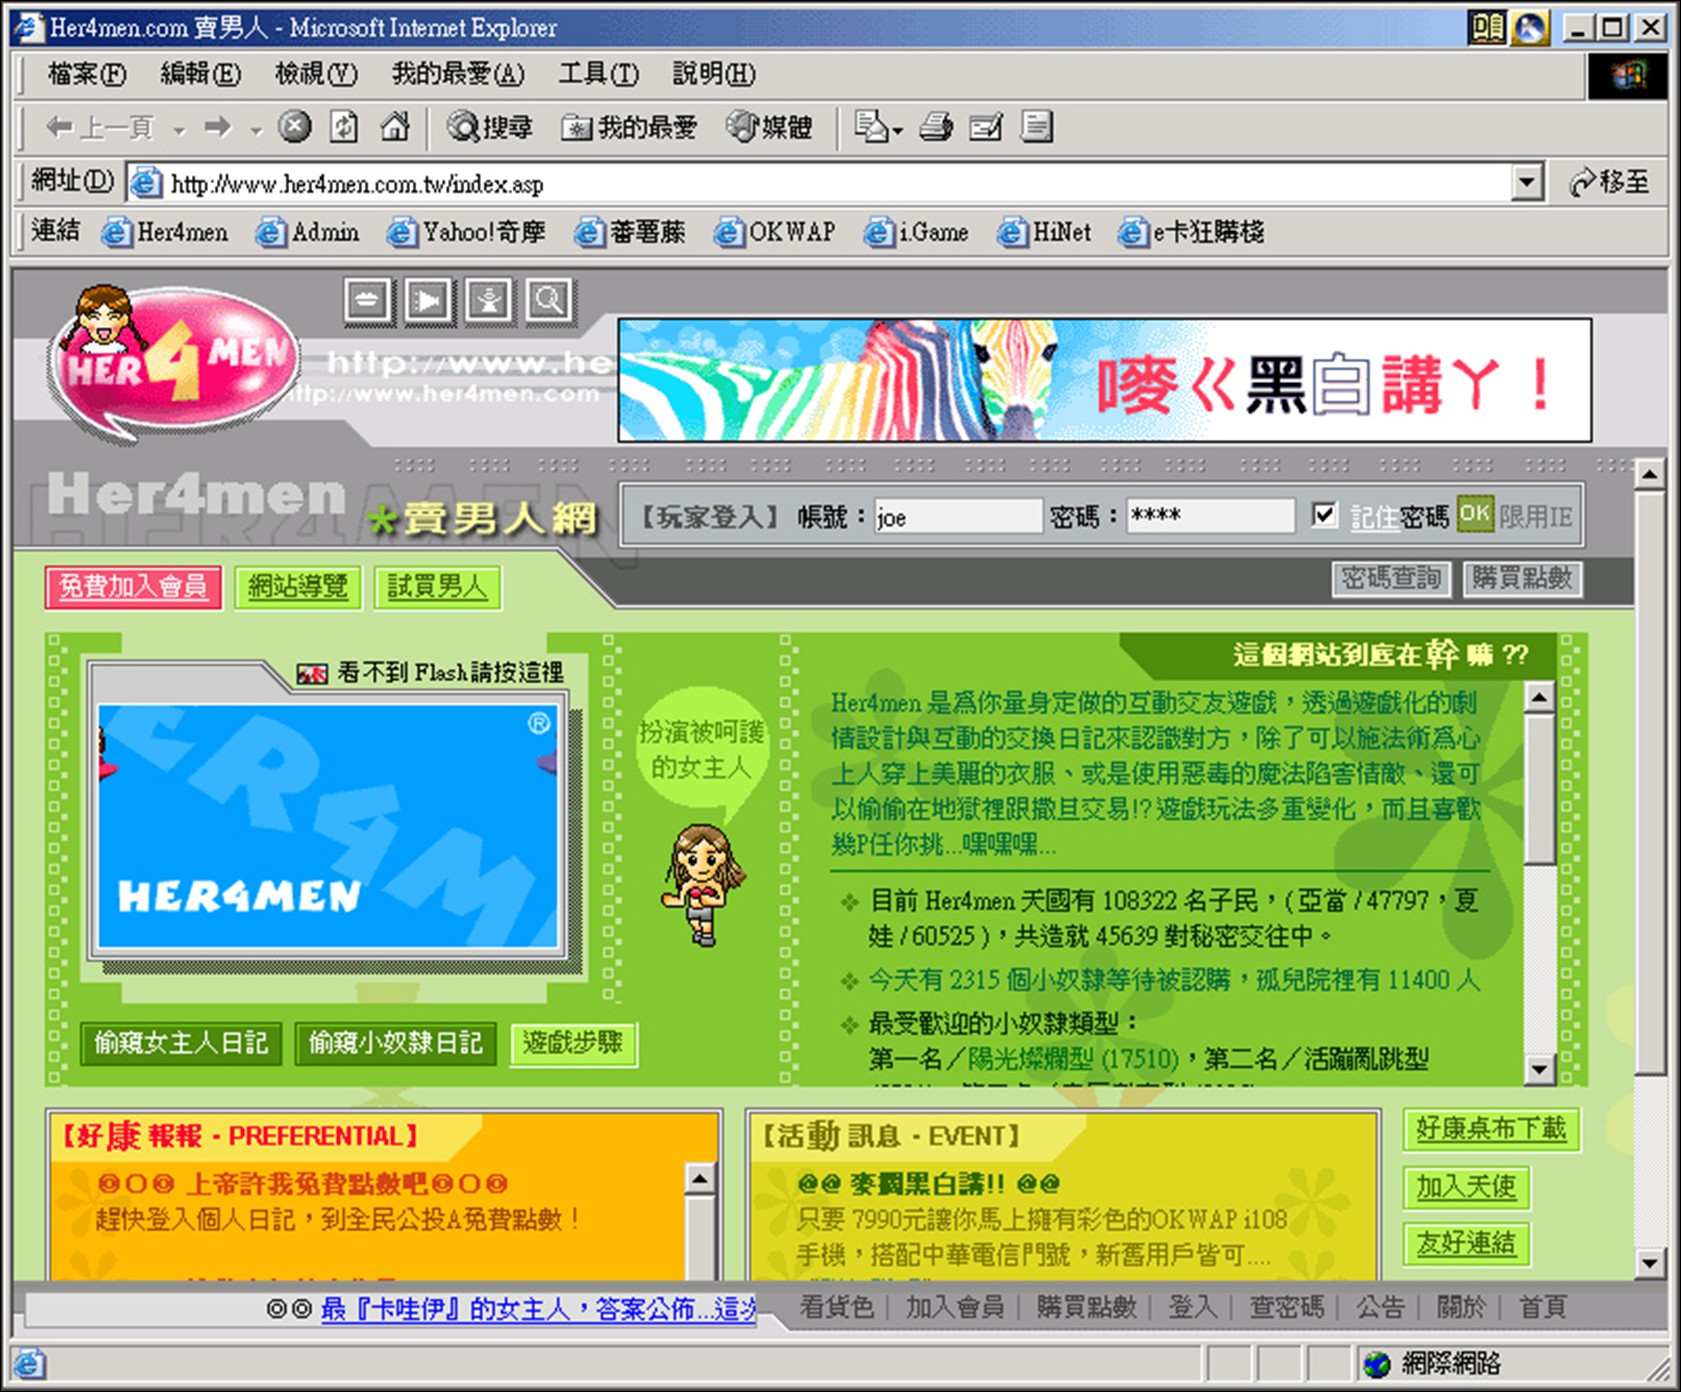Open the 檢視(V) View menu

pos(316,73)
